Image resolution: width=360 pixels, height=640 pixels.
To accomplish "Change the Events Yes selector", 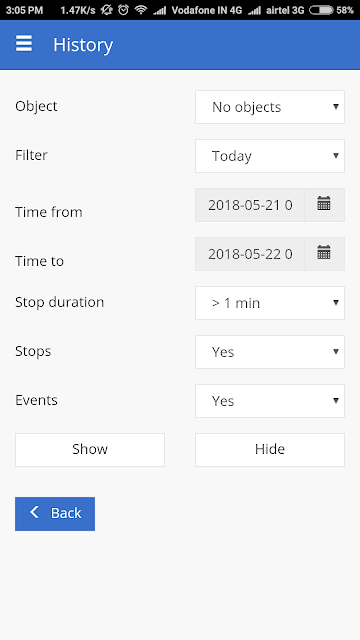I will point(270,401).
